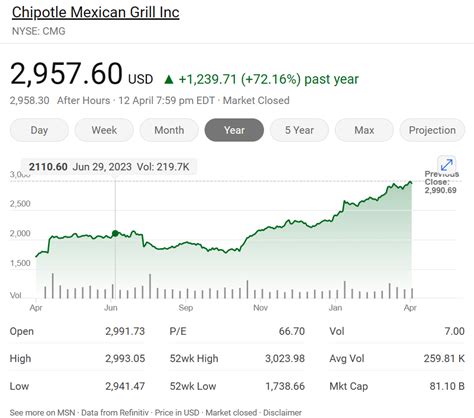Expand the chart to fullscreen view
The height and width of the screenshot is (418, 474).
(x=446, y=165)
